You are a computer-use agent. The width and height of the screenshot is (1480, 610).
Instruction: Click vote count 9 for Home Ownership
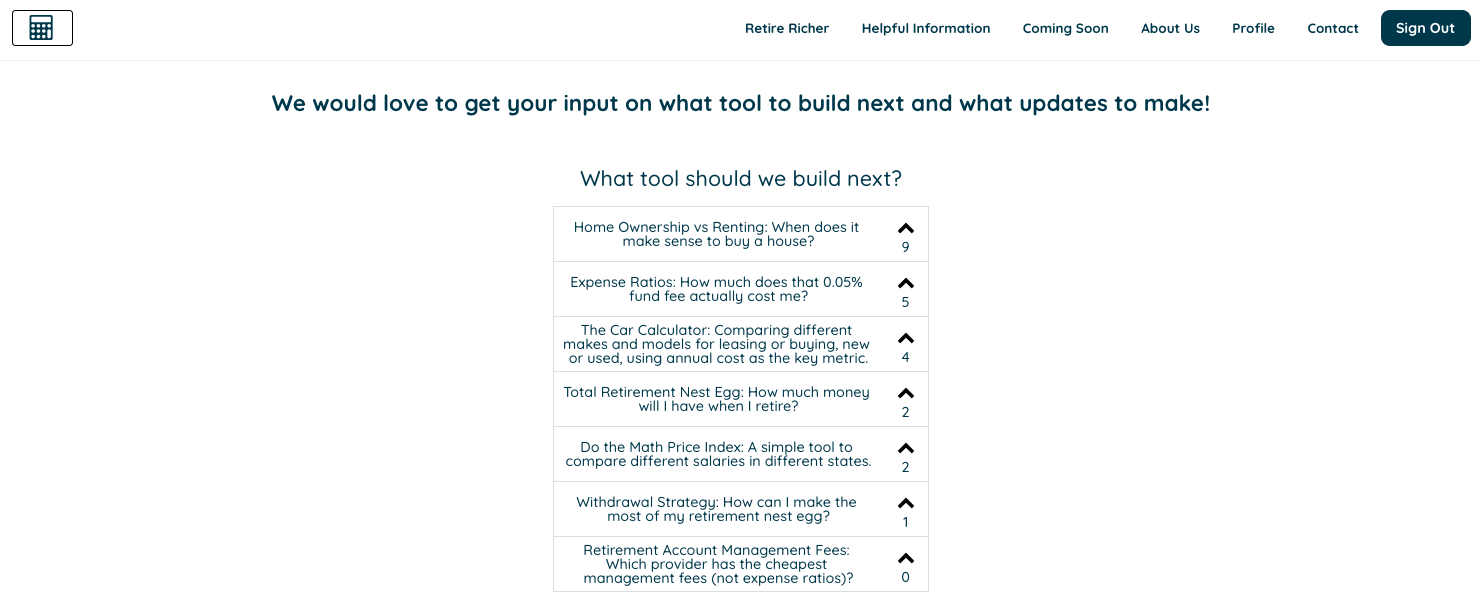[x=906, y=247]
